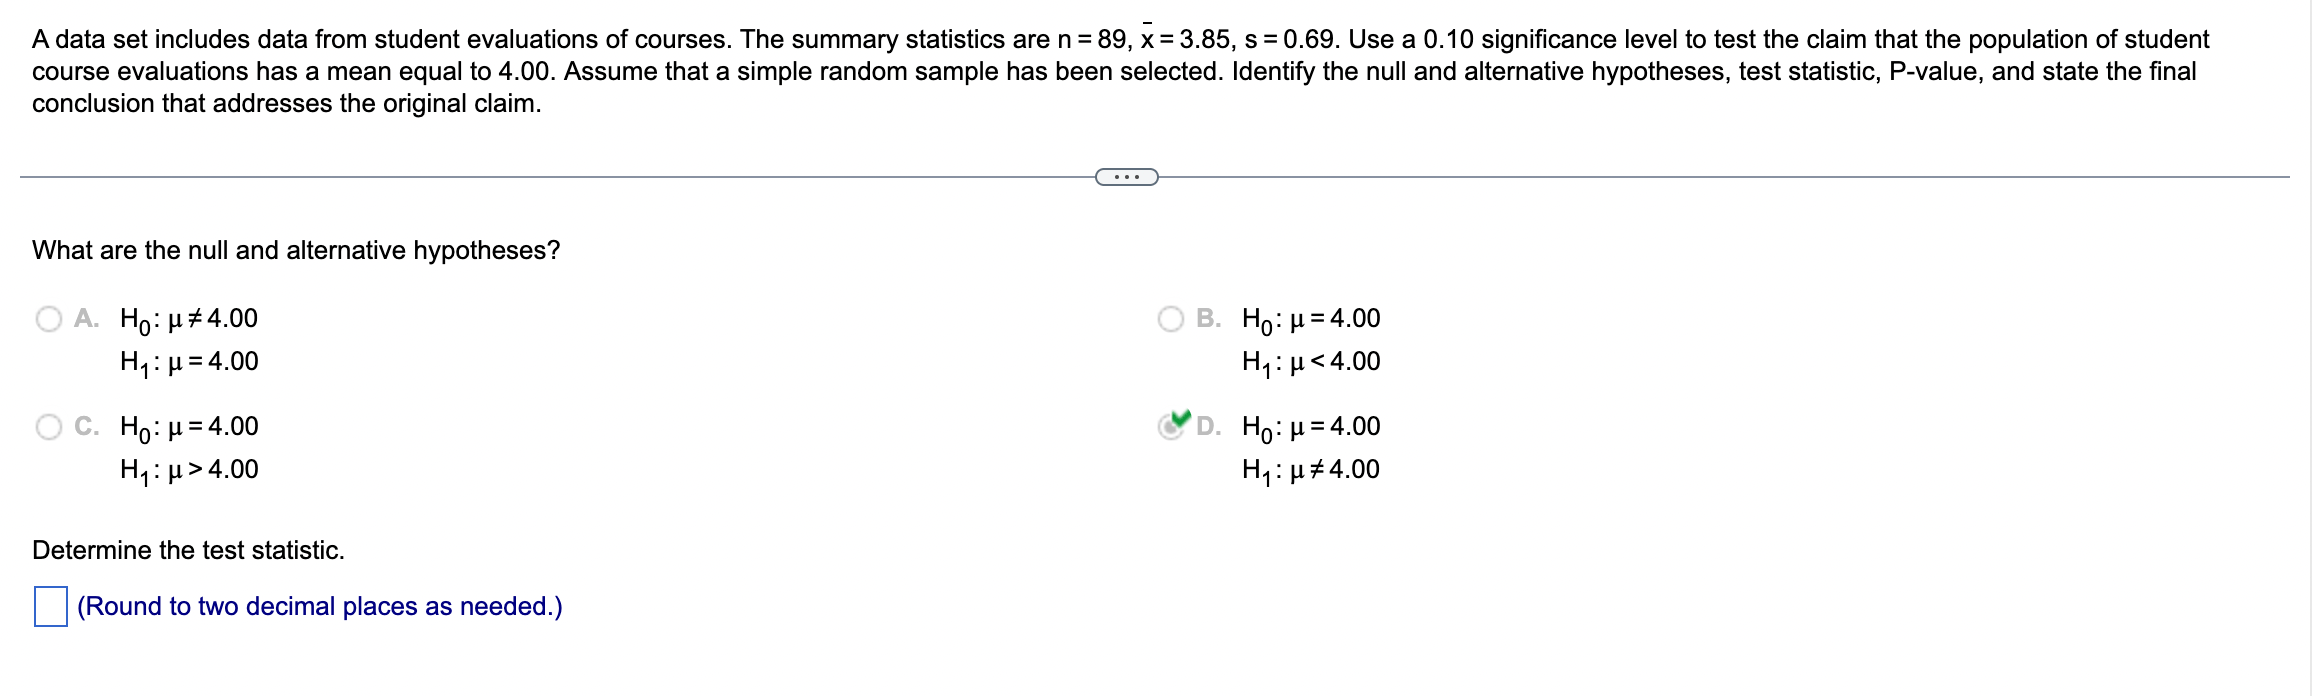Click the problem statement paragraph

coord(1120,71)
